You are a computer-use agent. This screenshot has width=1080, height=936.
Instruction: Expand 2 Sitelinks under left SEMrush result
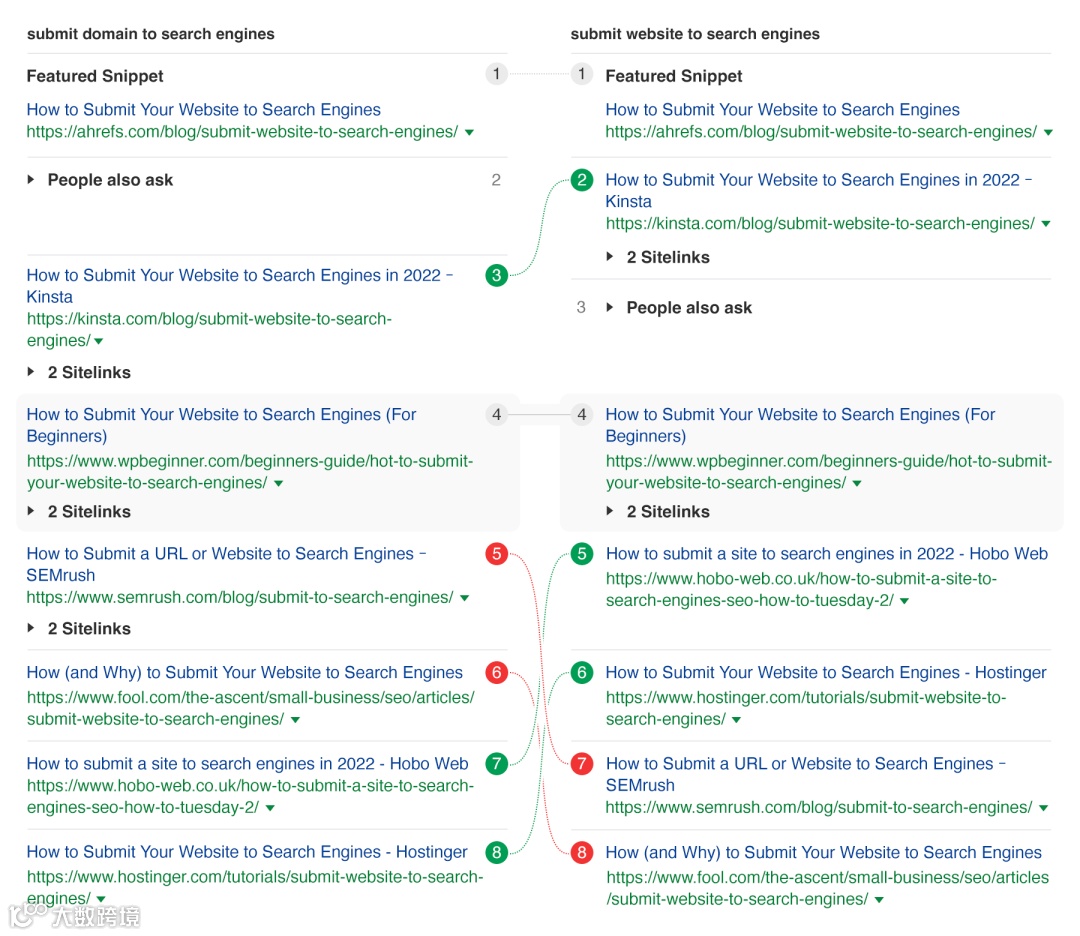(79, 629)
